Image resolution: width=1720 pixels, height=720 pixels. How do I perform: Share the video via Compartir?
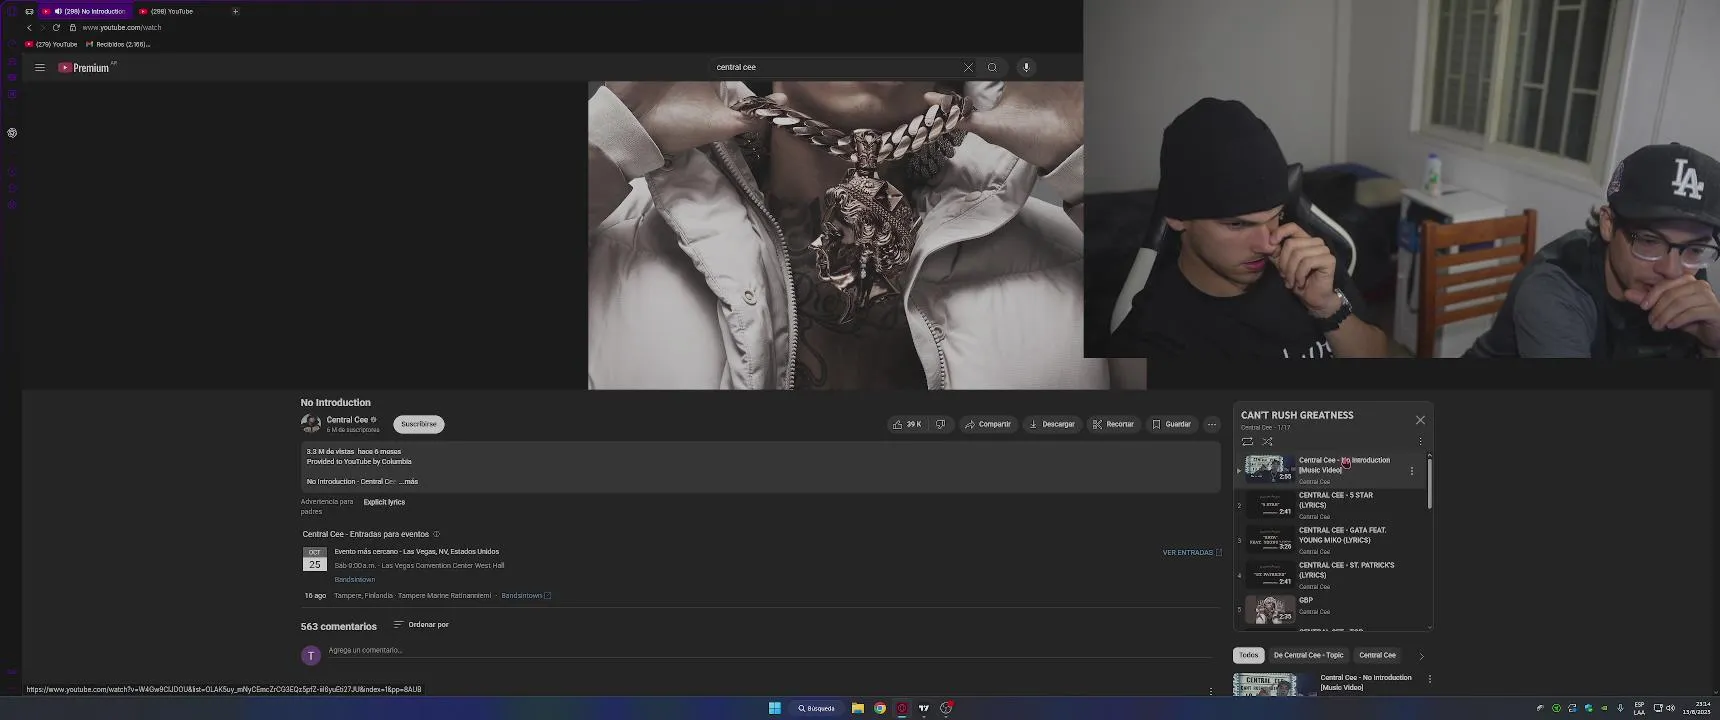[x=988, y=424]
